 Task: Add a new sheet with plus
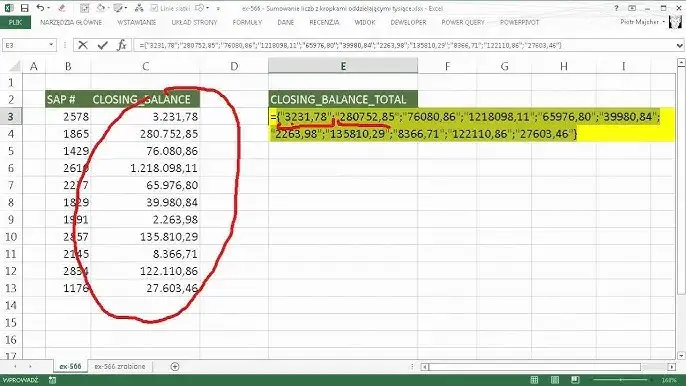point(175,367)
